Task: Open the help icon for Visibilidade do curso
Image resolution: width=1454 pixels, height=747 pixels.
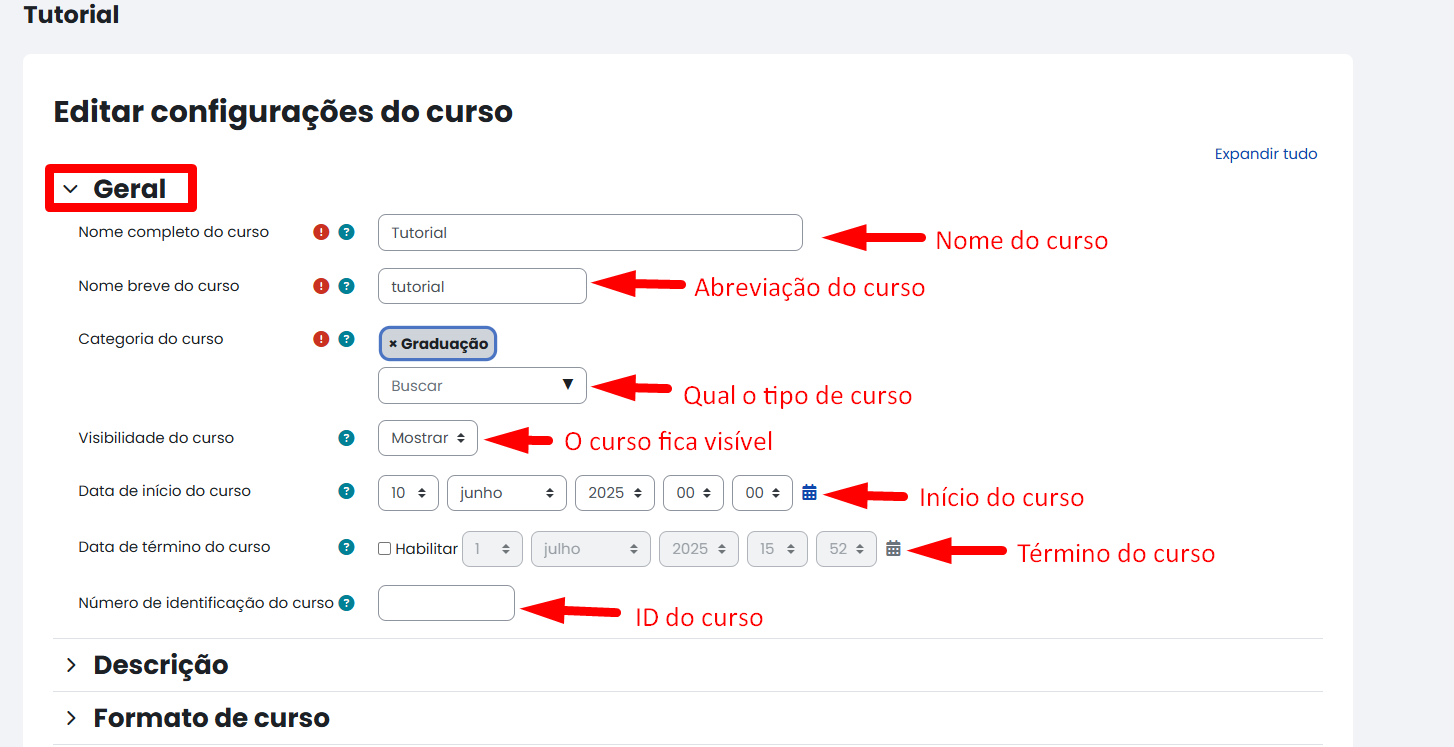Action: pyautogui.click(x=346, y=437)
